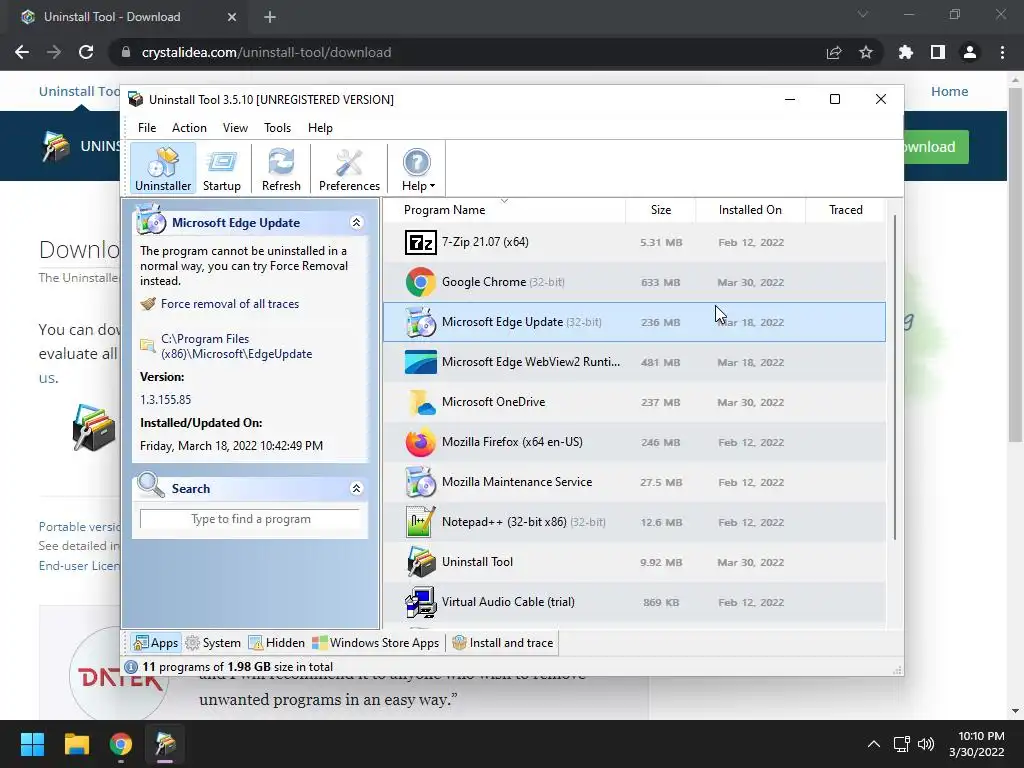Switch to the Windows Store Apps tab
The width and height of the screenshot is (1024, 768).
tap(376, 643)
